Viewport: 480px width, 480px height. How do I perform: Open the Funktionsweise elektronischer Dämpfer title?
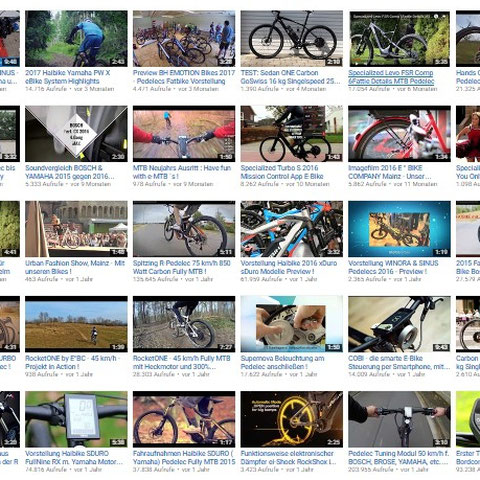click(x=288, y=458)
